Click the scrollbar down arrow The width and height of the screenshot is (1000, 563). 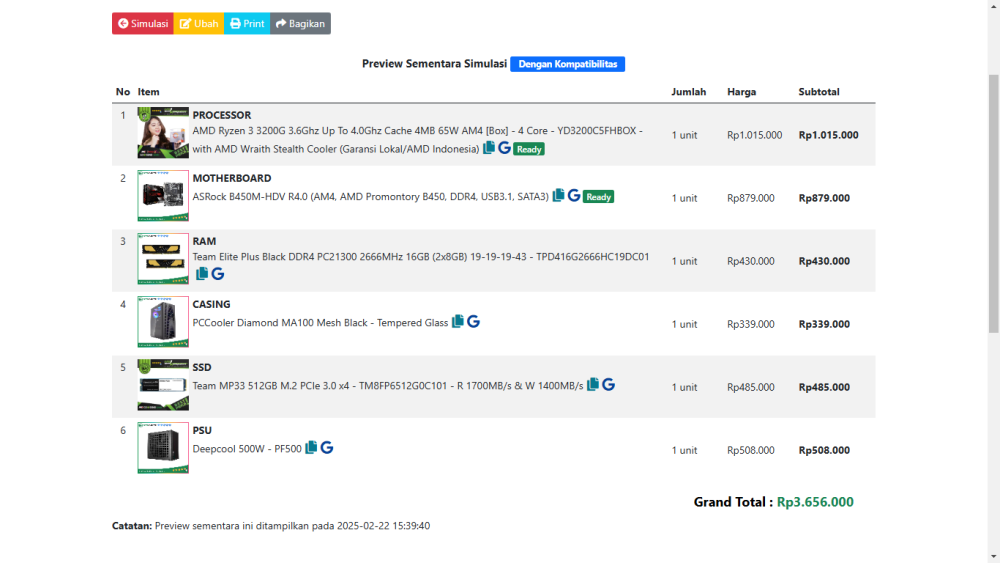tap(994, 557)
